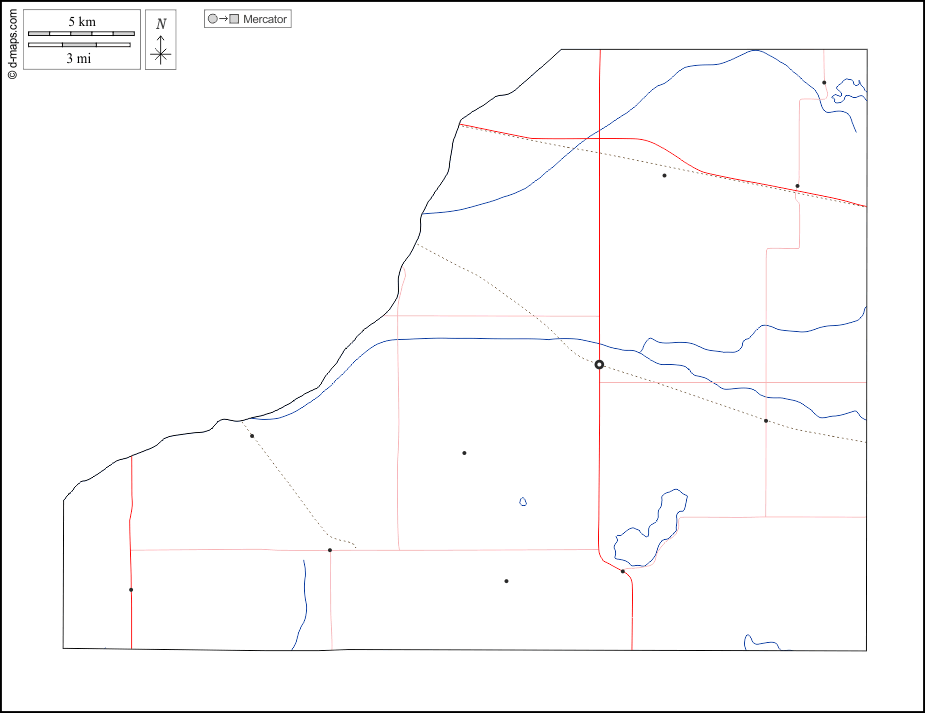
Task: Pick the dot near the western border's dotted line start
Action: [252, 436]
